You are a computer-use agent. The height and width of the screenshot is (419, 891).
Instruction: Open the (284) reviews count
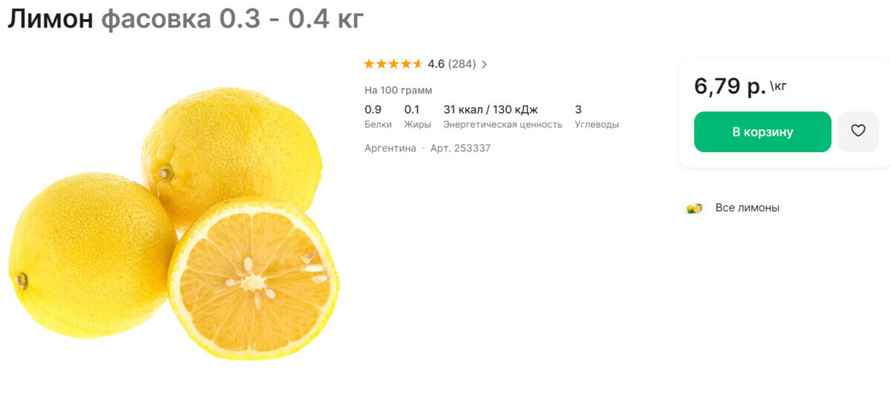pos(462,64)
